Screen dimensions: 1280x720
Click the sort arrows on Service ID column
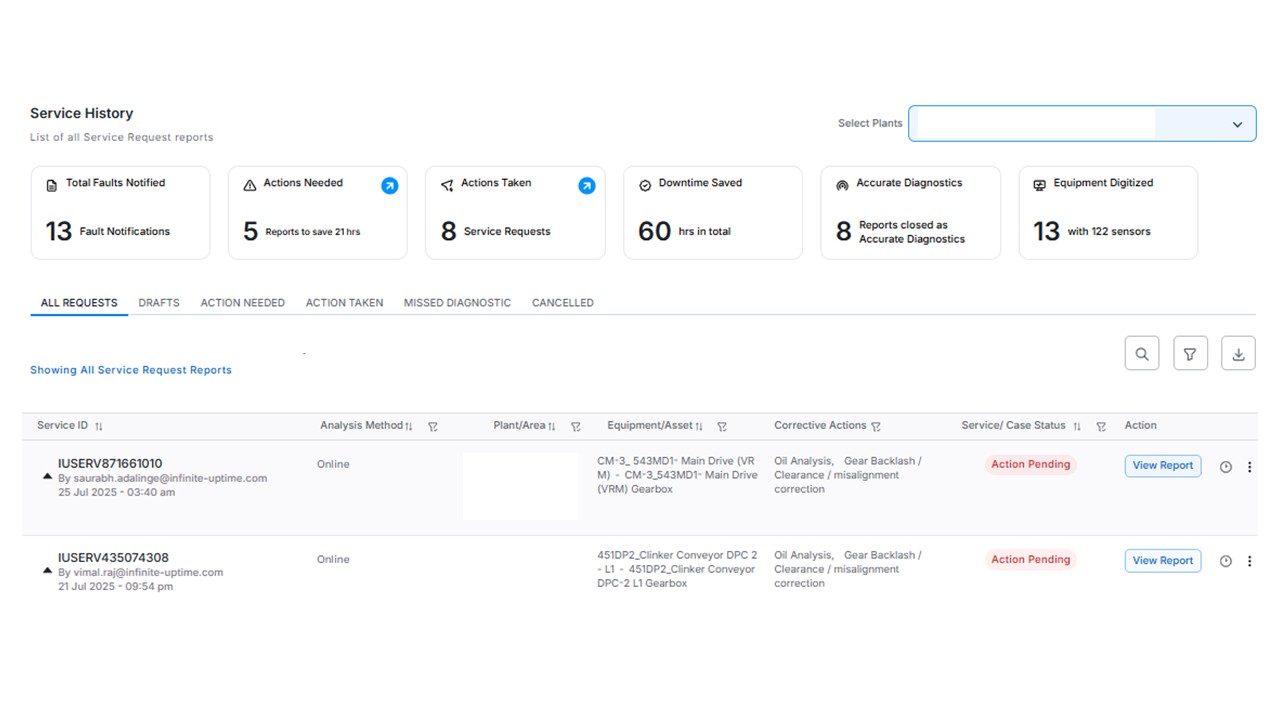pos(96,425)
